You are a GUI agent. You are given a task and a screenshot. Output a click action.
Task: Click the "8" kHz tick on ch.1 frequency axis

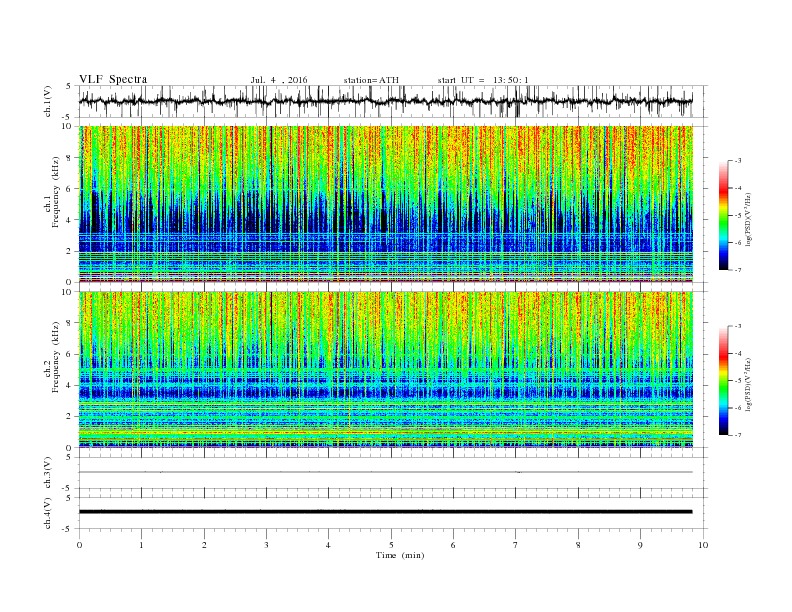click(x=70, y=158)
